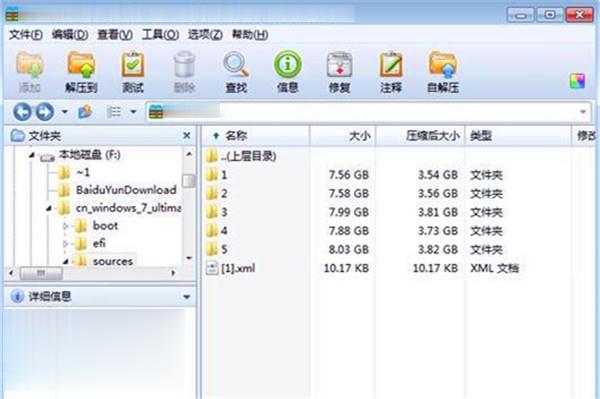The height and width of the screenshot is (399, 600).
Task: Click the Folders (文件夹) panel header icon
Action: (x=17, y=135)
